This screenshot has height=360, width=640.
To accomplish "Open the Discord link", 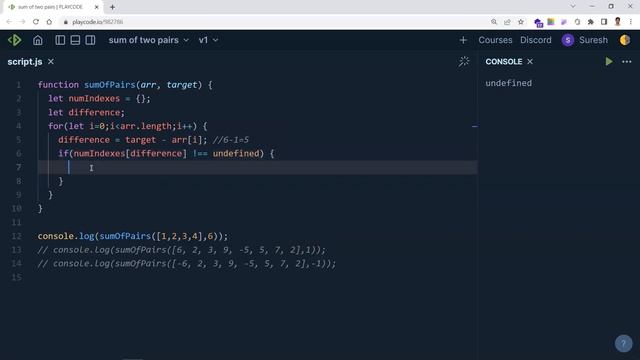I will pos(536,40).
